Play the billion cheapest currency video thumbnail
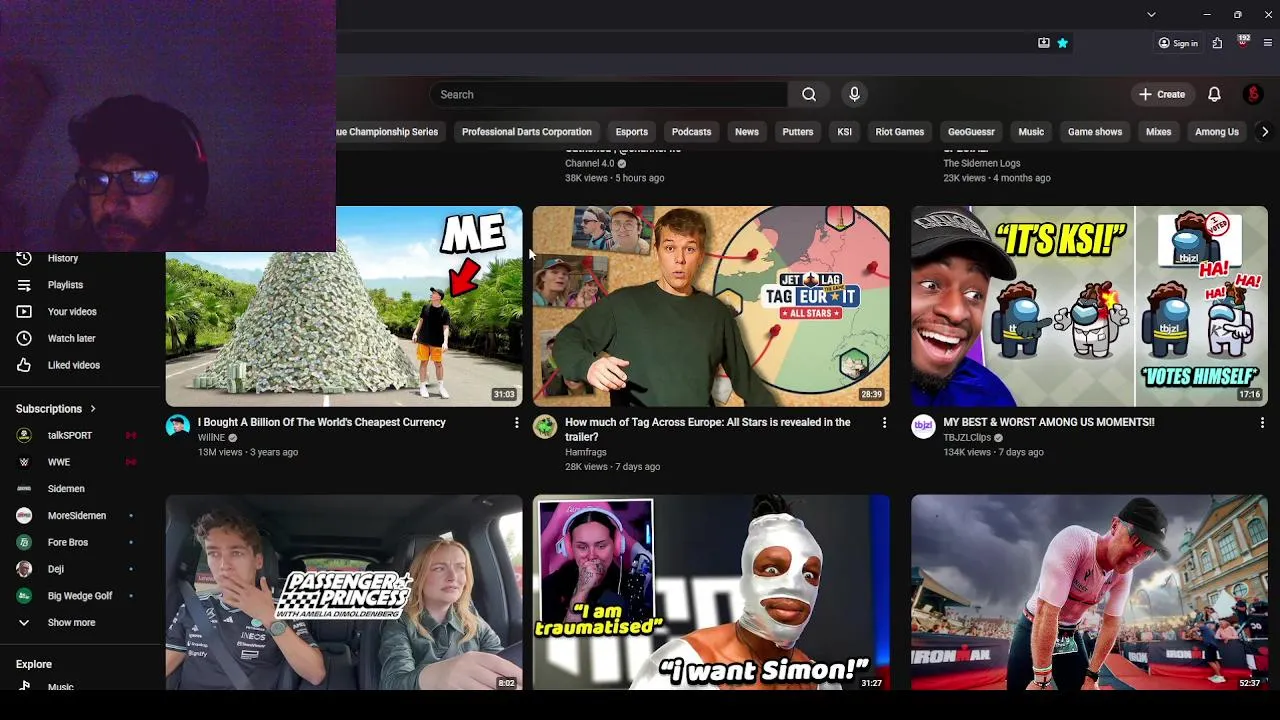Viewport: 1280px width, 720px height. (344, 306)
